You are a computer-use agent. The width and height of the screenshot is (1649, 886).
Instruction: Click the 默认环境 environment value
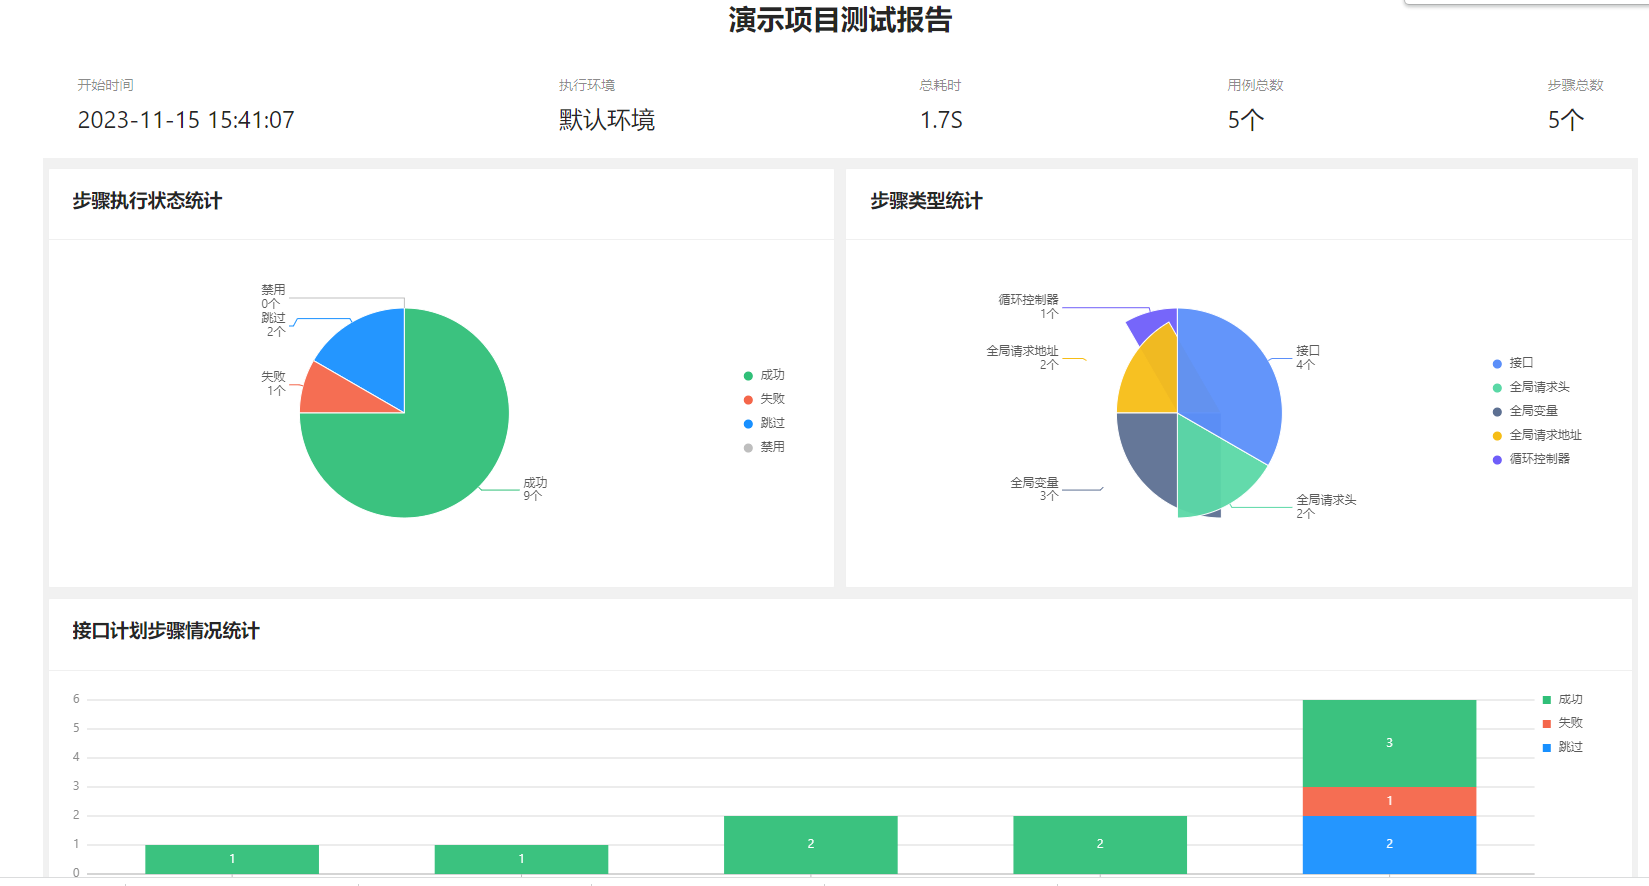pos(607,120)
